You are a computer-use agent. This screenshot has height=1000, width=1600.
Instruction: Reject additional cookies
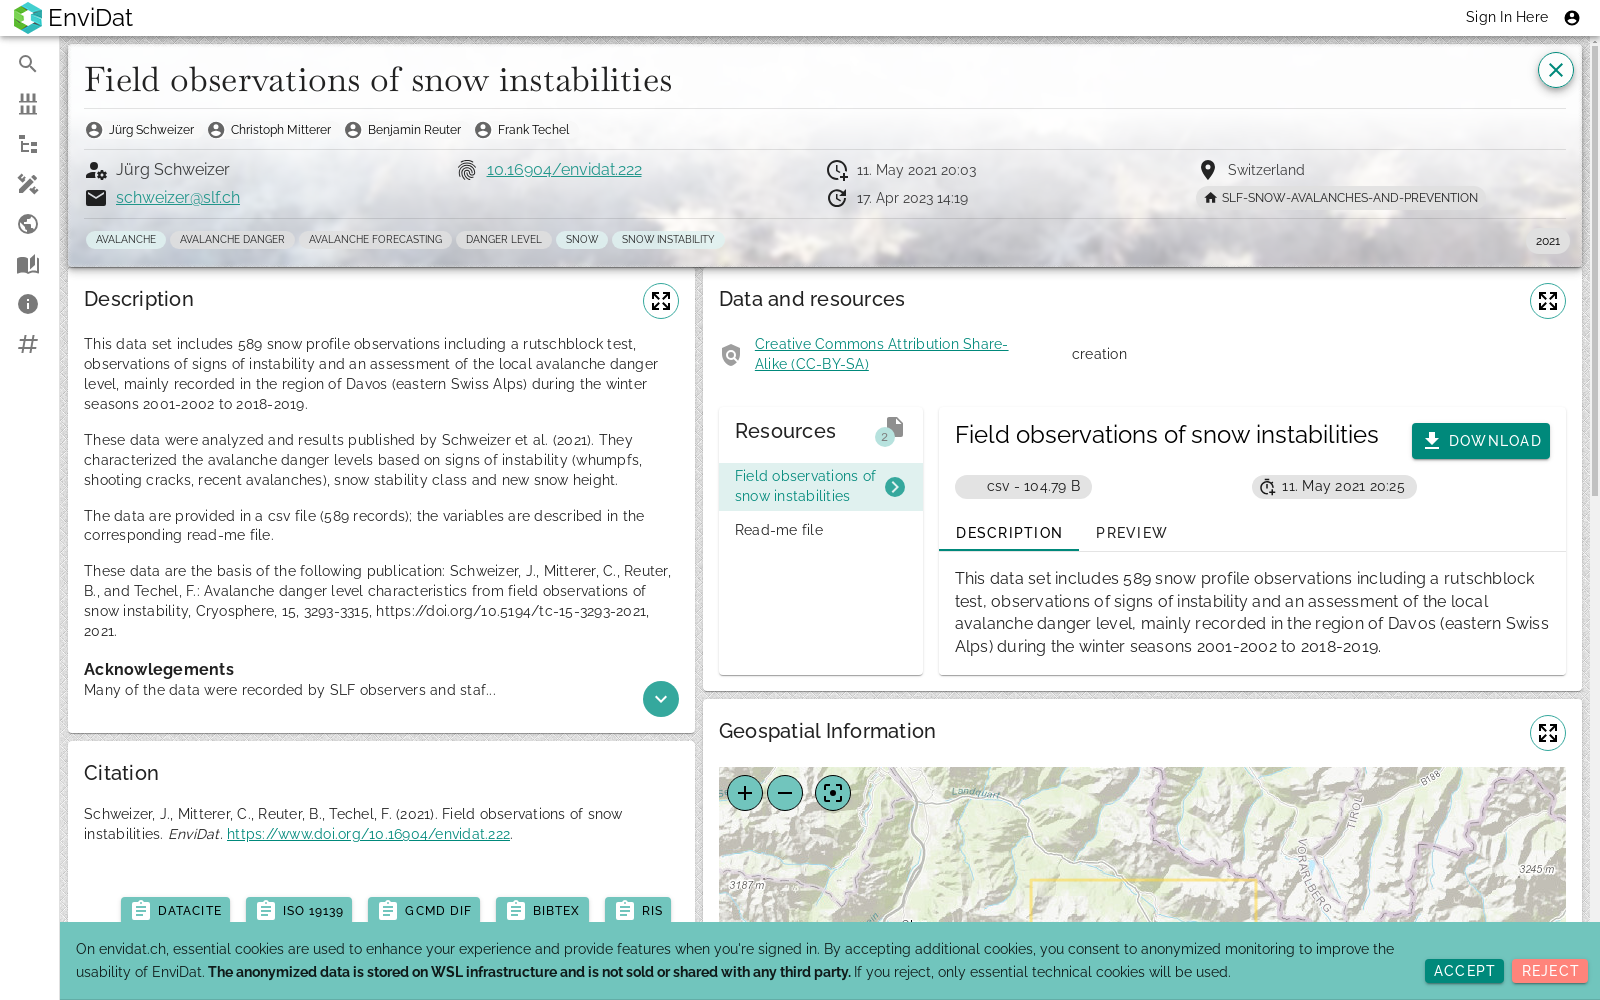(1550, 971)
